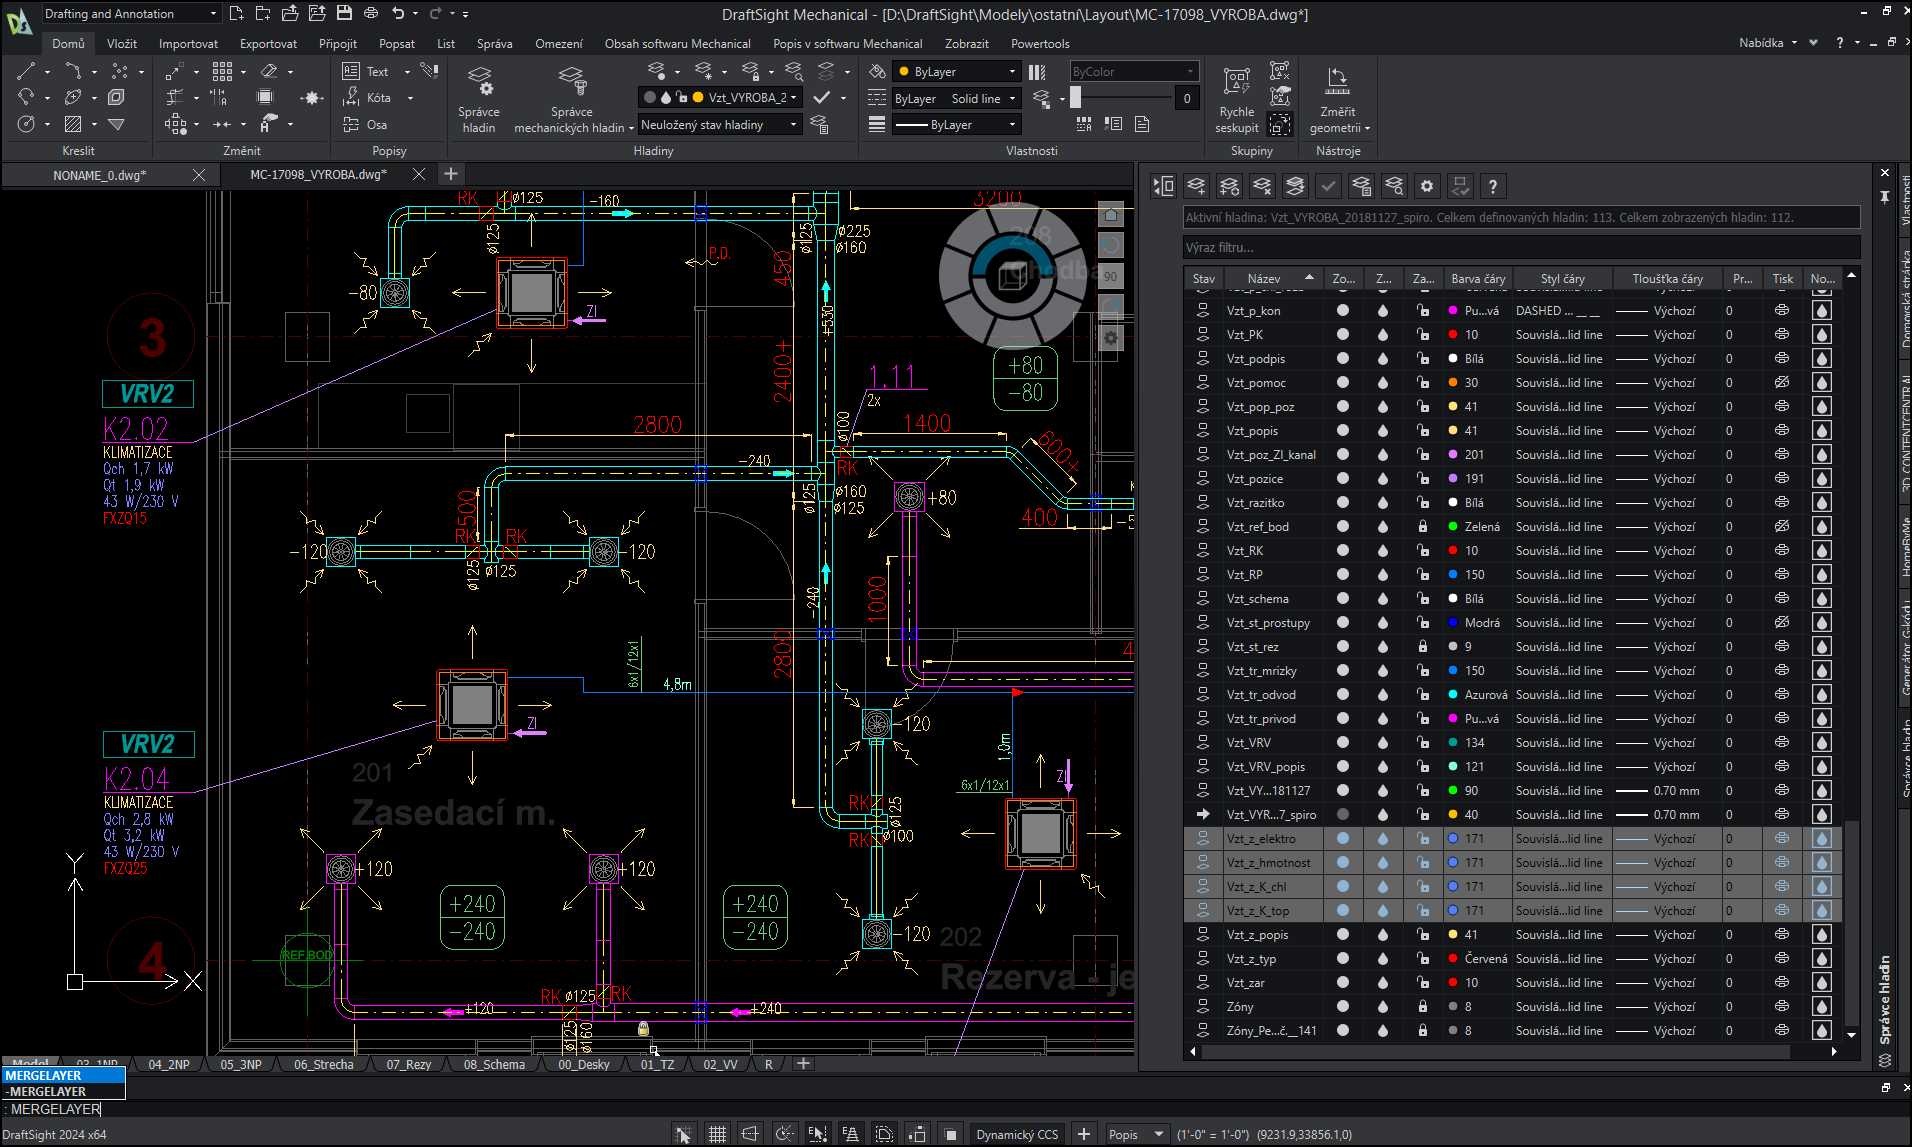This screenshot has height=1147, width=1912.
Task: Click the Výraz filtru filter input field
Action: (1520, 247)
